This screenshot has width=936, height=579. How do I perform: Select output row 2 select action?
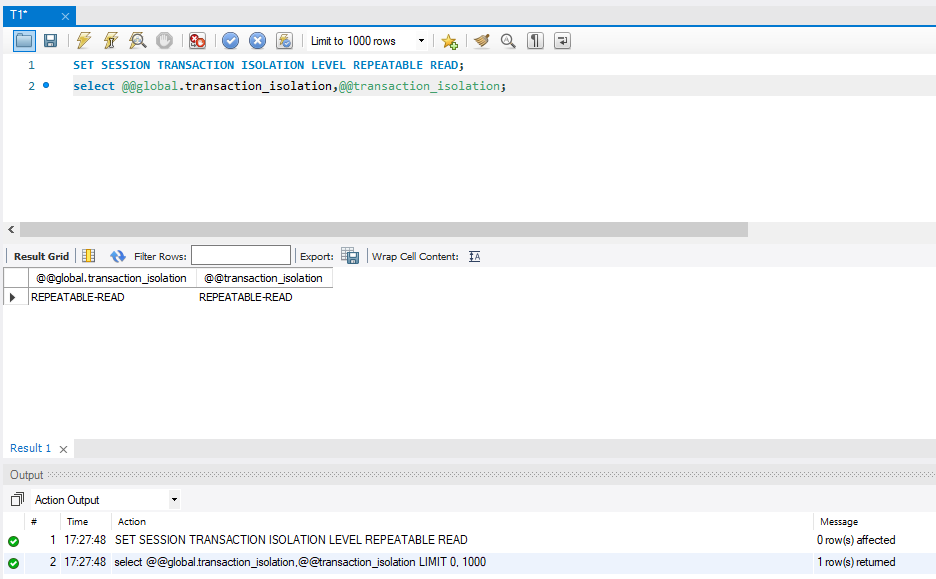[300, 562]
